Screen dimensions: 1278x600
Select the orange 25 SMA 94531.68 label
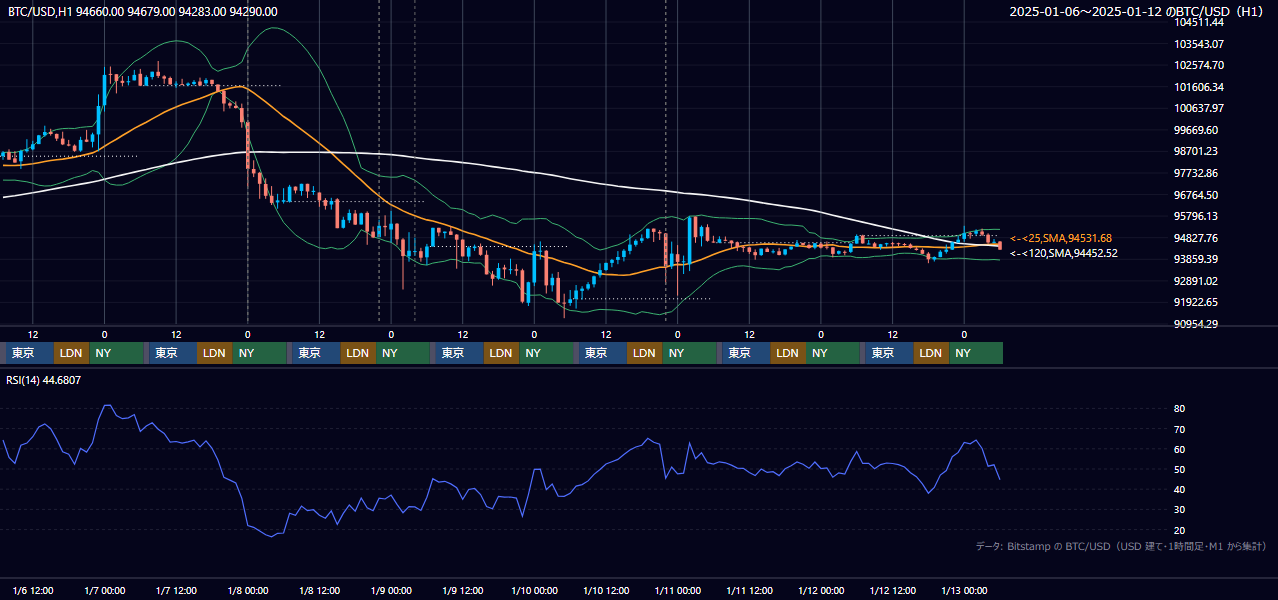(x=1061, y=238)
